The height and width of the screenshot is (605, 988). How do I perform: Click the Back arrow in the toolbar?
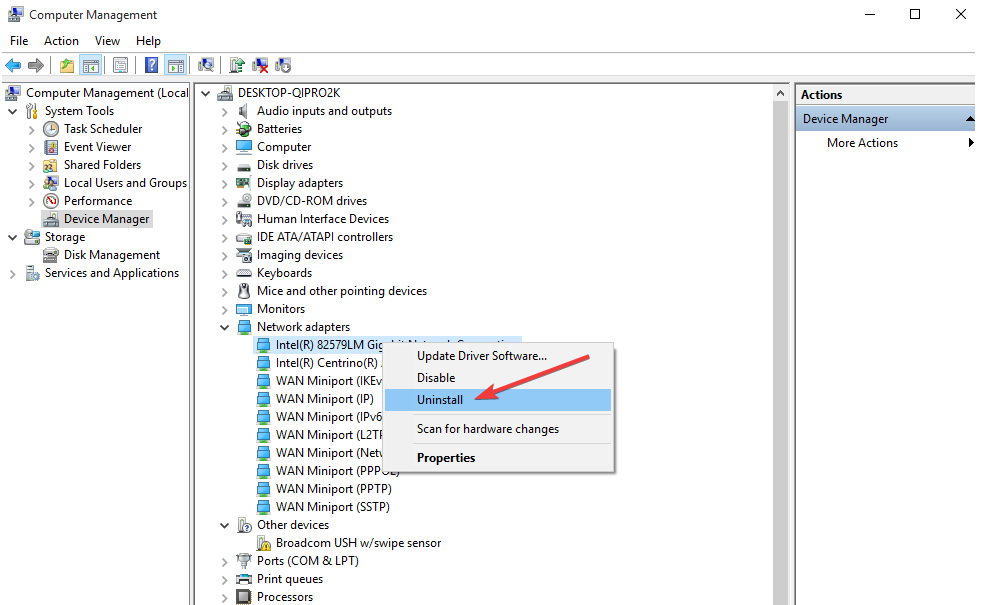tap(13, 65)
